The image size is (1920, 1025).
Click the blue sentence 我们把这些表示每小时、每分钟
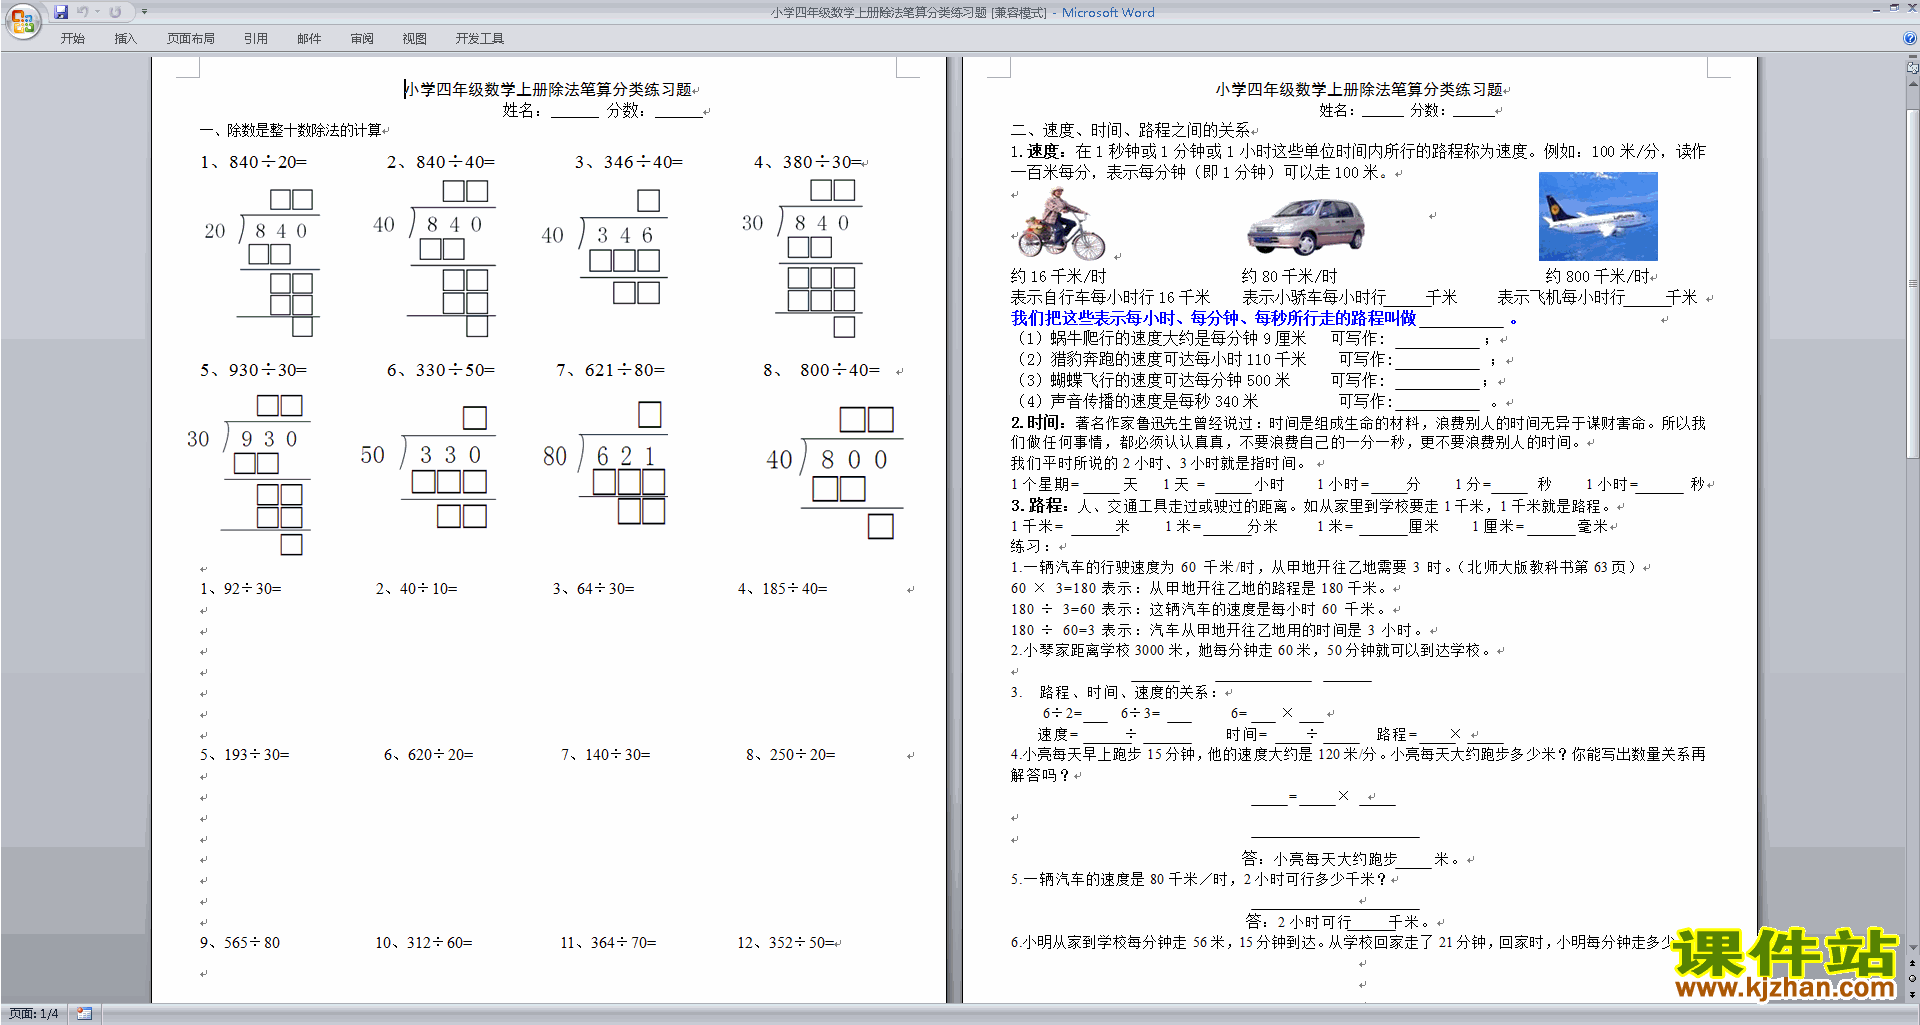pos(1213,318)
